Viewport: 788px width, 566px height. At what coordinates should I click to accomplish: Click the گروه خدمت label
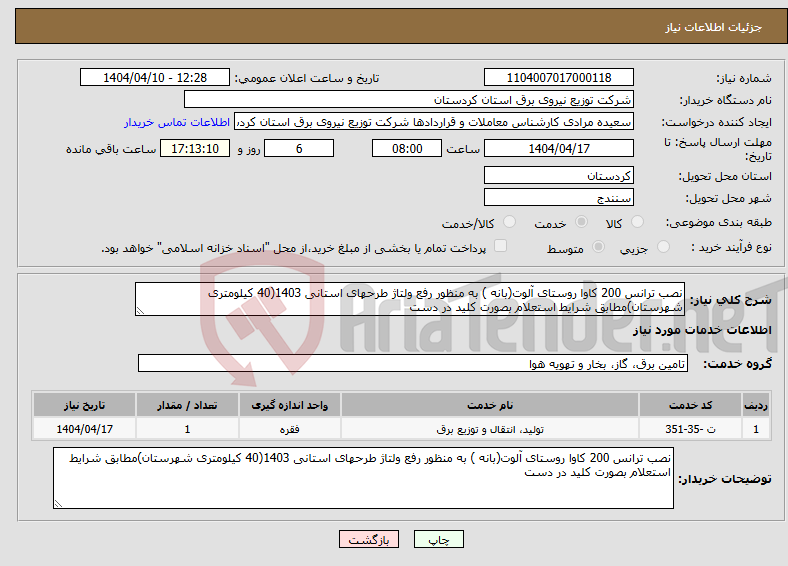(x=737, y=364)
